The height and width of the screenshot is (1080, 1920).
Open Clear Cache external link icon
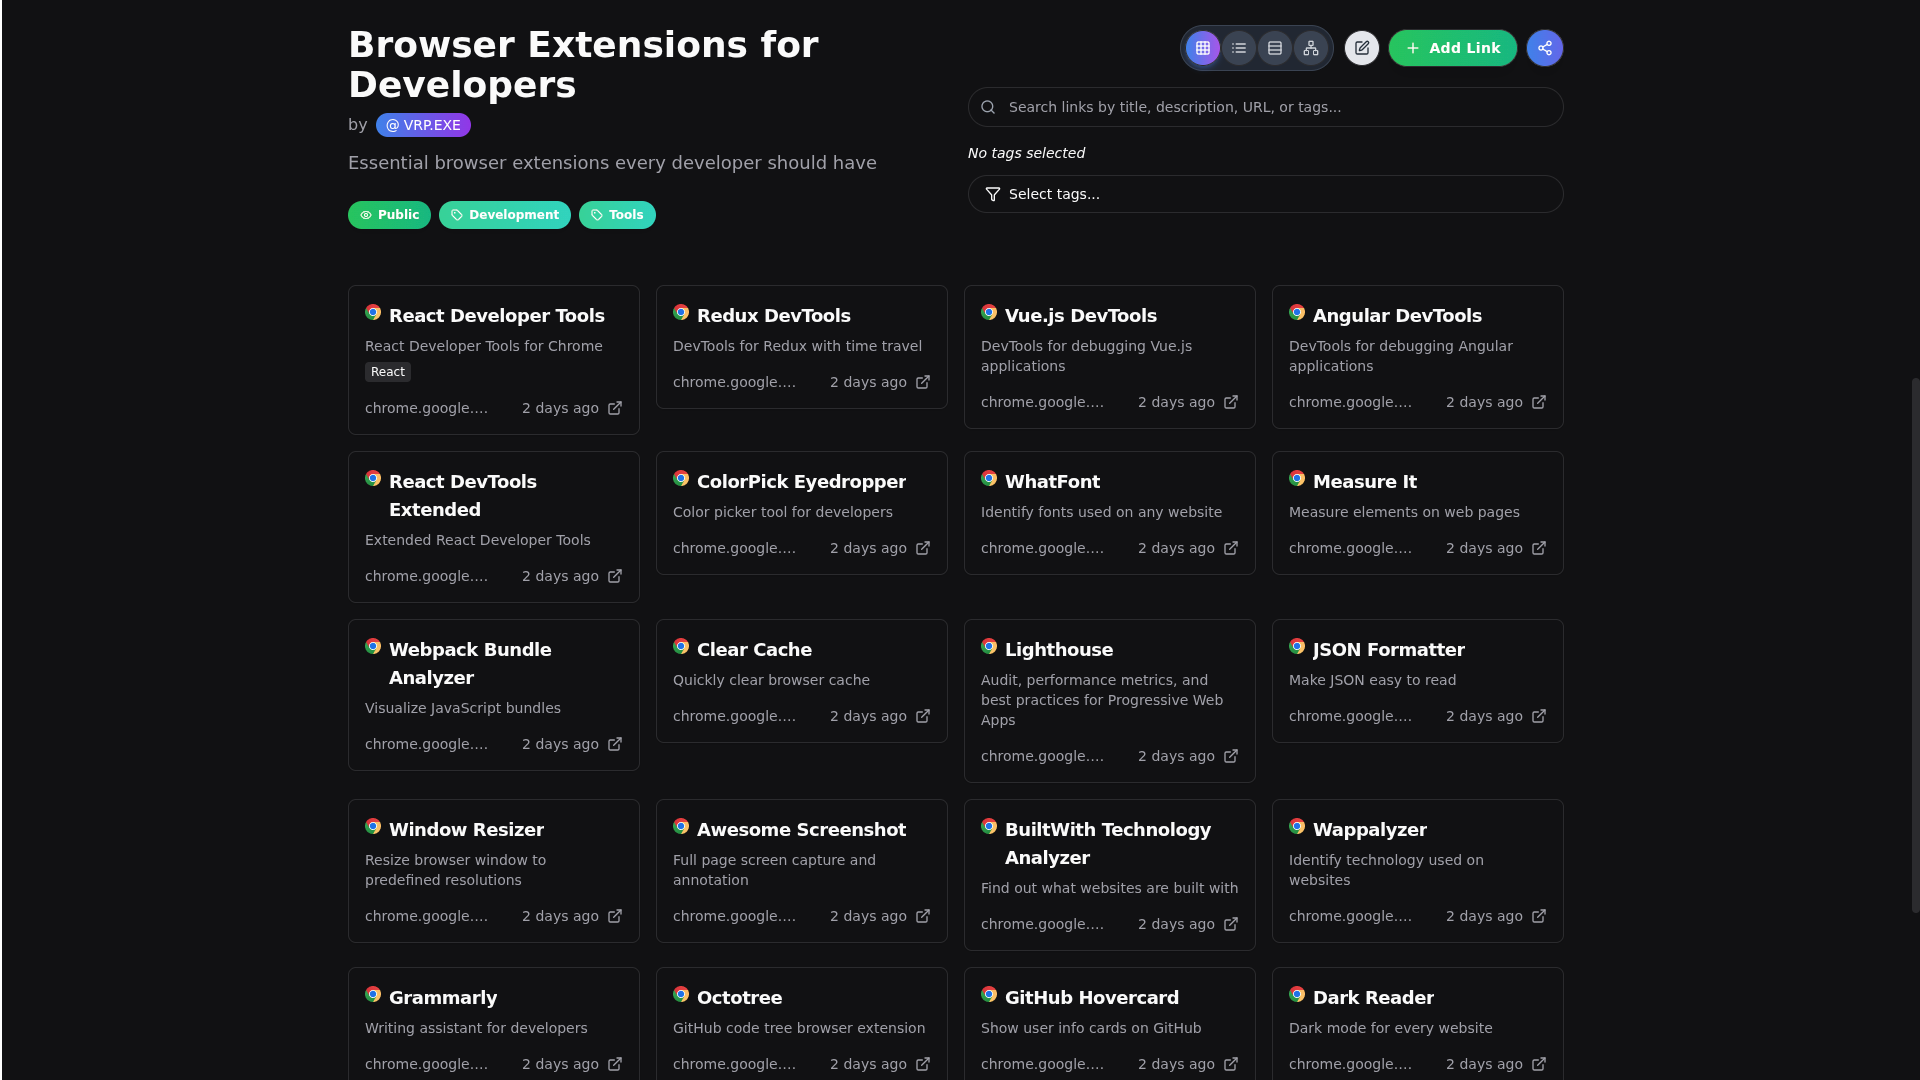[923, 716]
